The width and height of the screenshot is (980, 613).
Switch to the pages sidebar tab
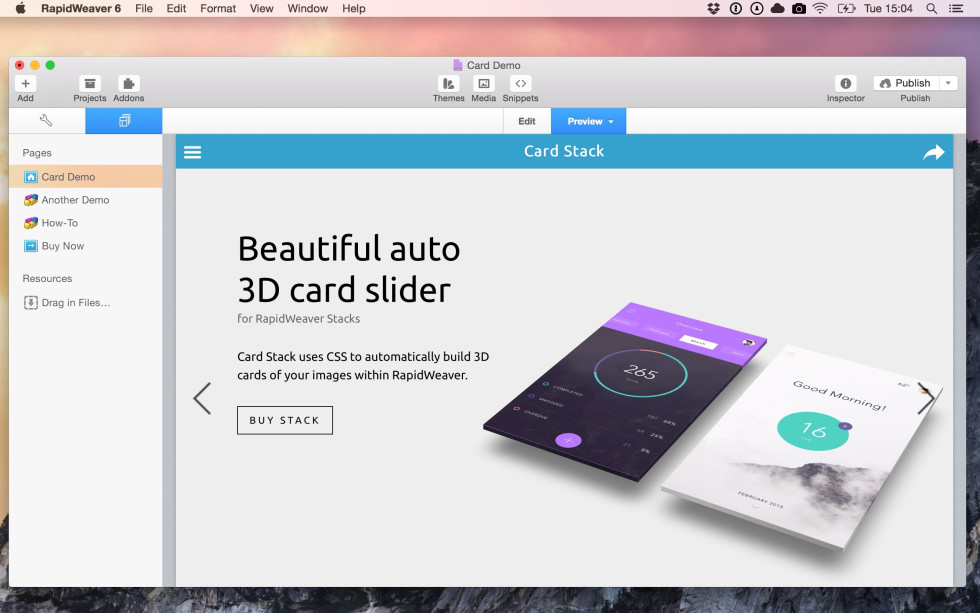[x=124, y=121]
